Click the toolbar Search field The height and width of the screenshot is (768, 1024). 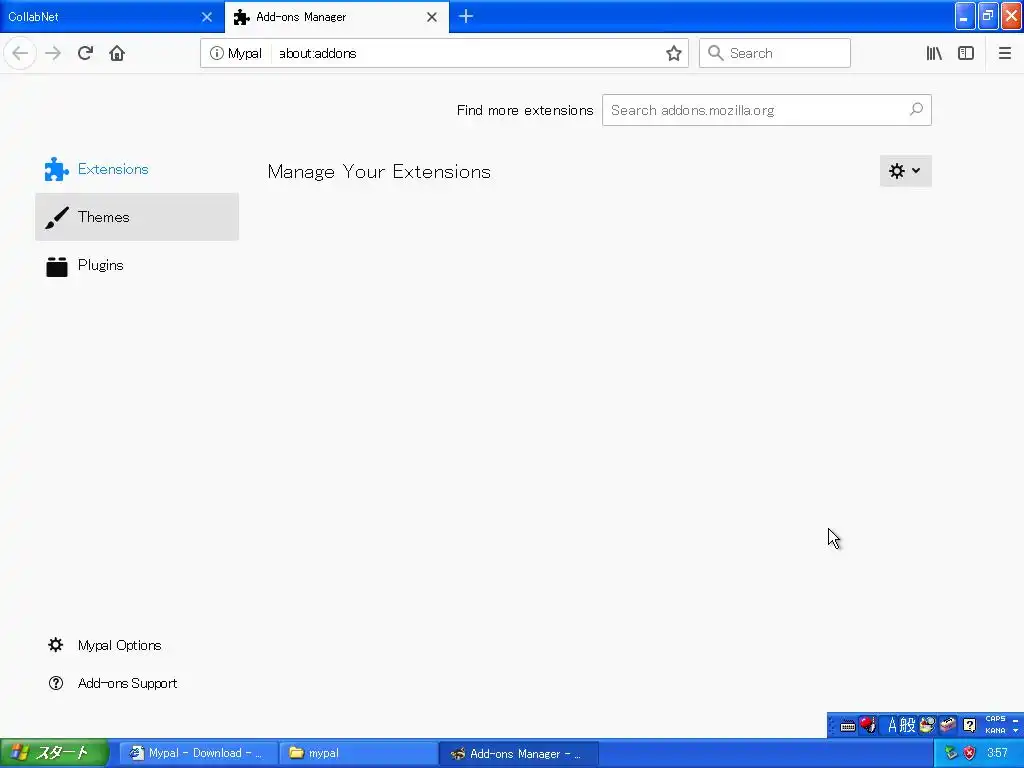(775, 53)
